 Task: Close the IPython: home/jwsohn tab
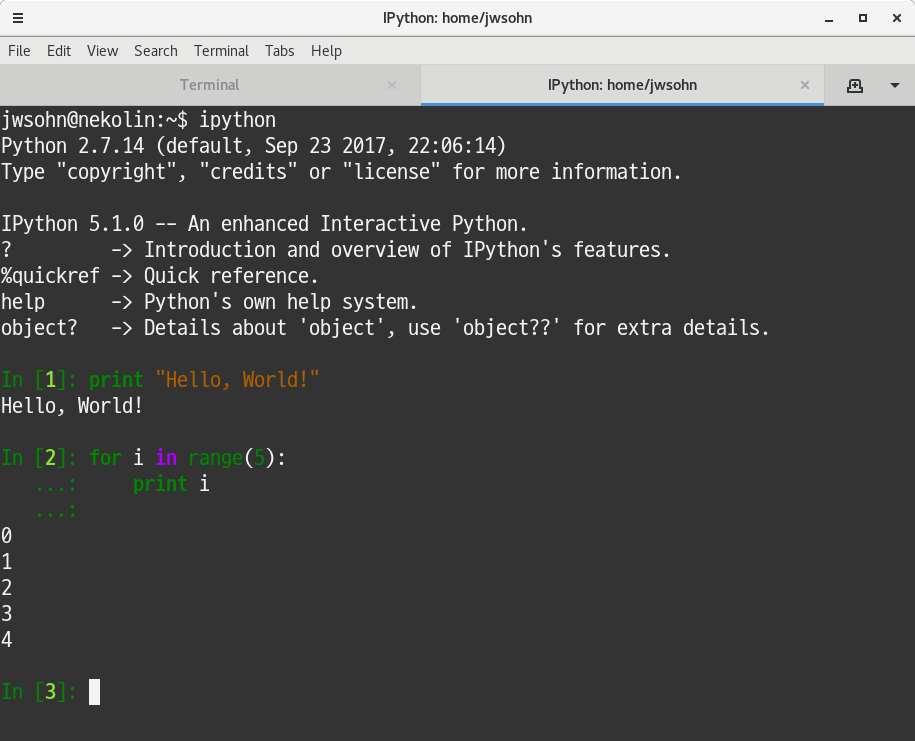point(805,85)
